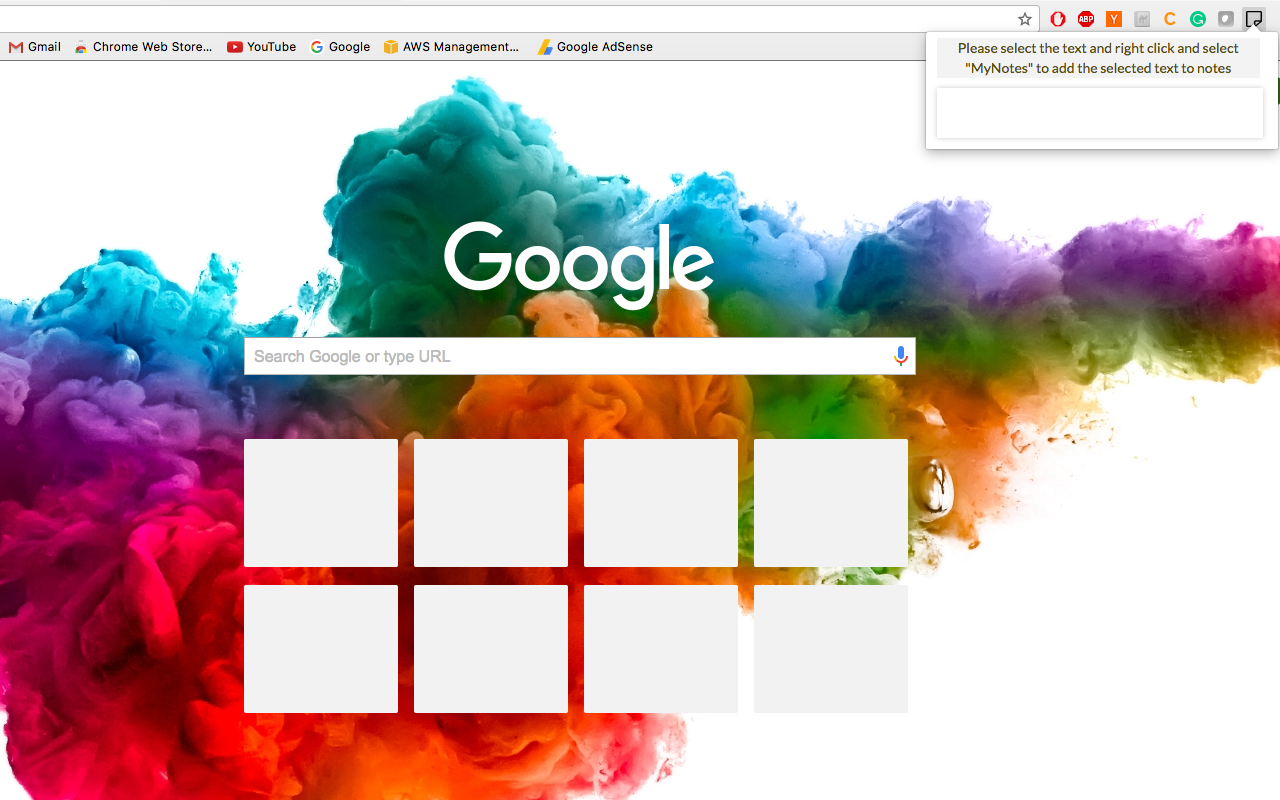This screenshot has width=1280, height=800.
Task: Click the orange Y Hacker News extension icon
Action: pos(1114,18)
